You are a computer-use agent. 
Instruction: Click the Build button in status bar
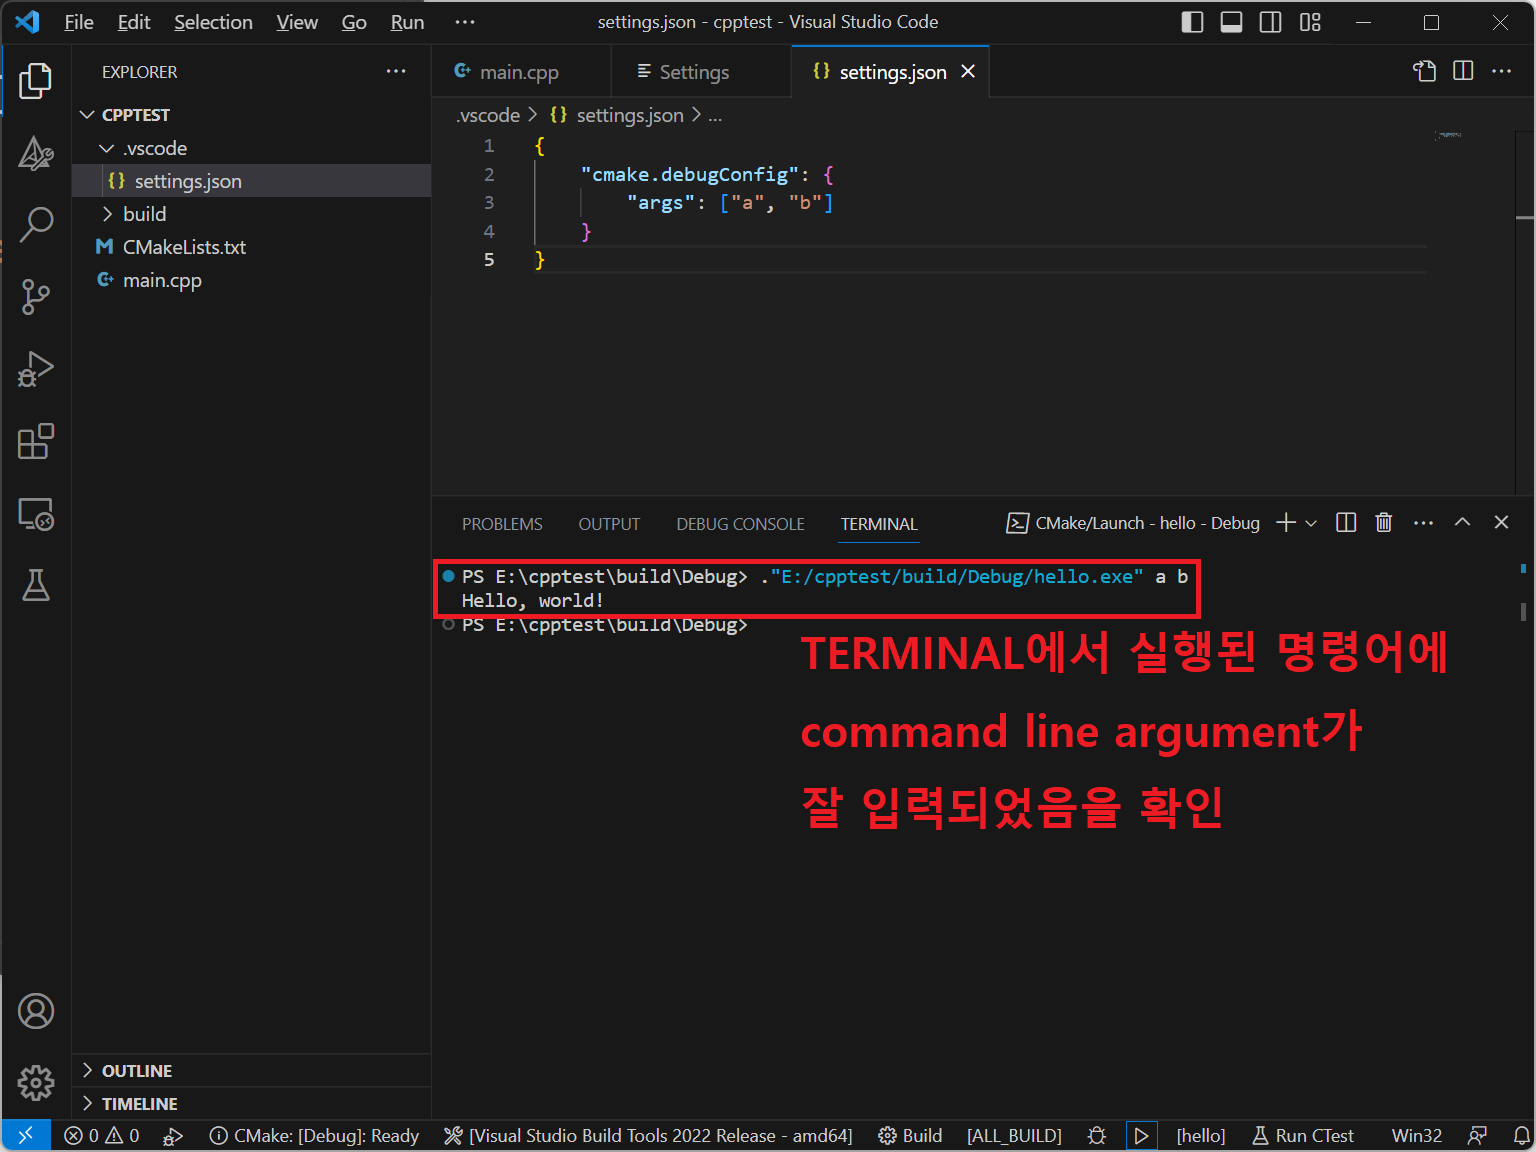pos(910,1136)
